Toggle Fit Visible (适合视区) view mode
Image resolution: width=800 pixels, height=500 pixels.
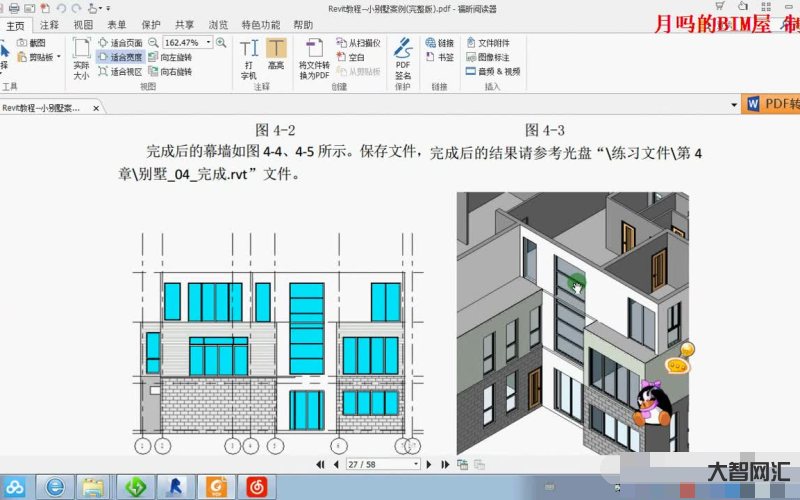point(119,71)
